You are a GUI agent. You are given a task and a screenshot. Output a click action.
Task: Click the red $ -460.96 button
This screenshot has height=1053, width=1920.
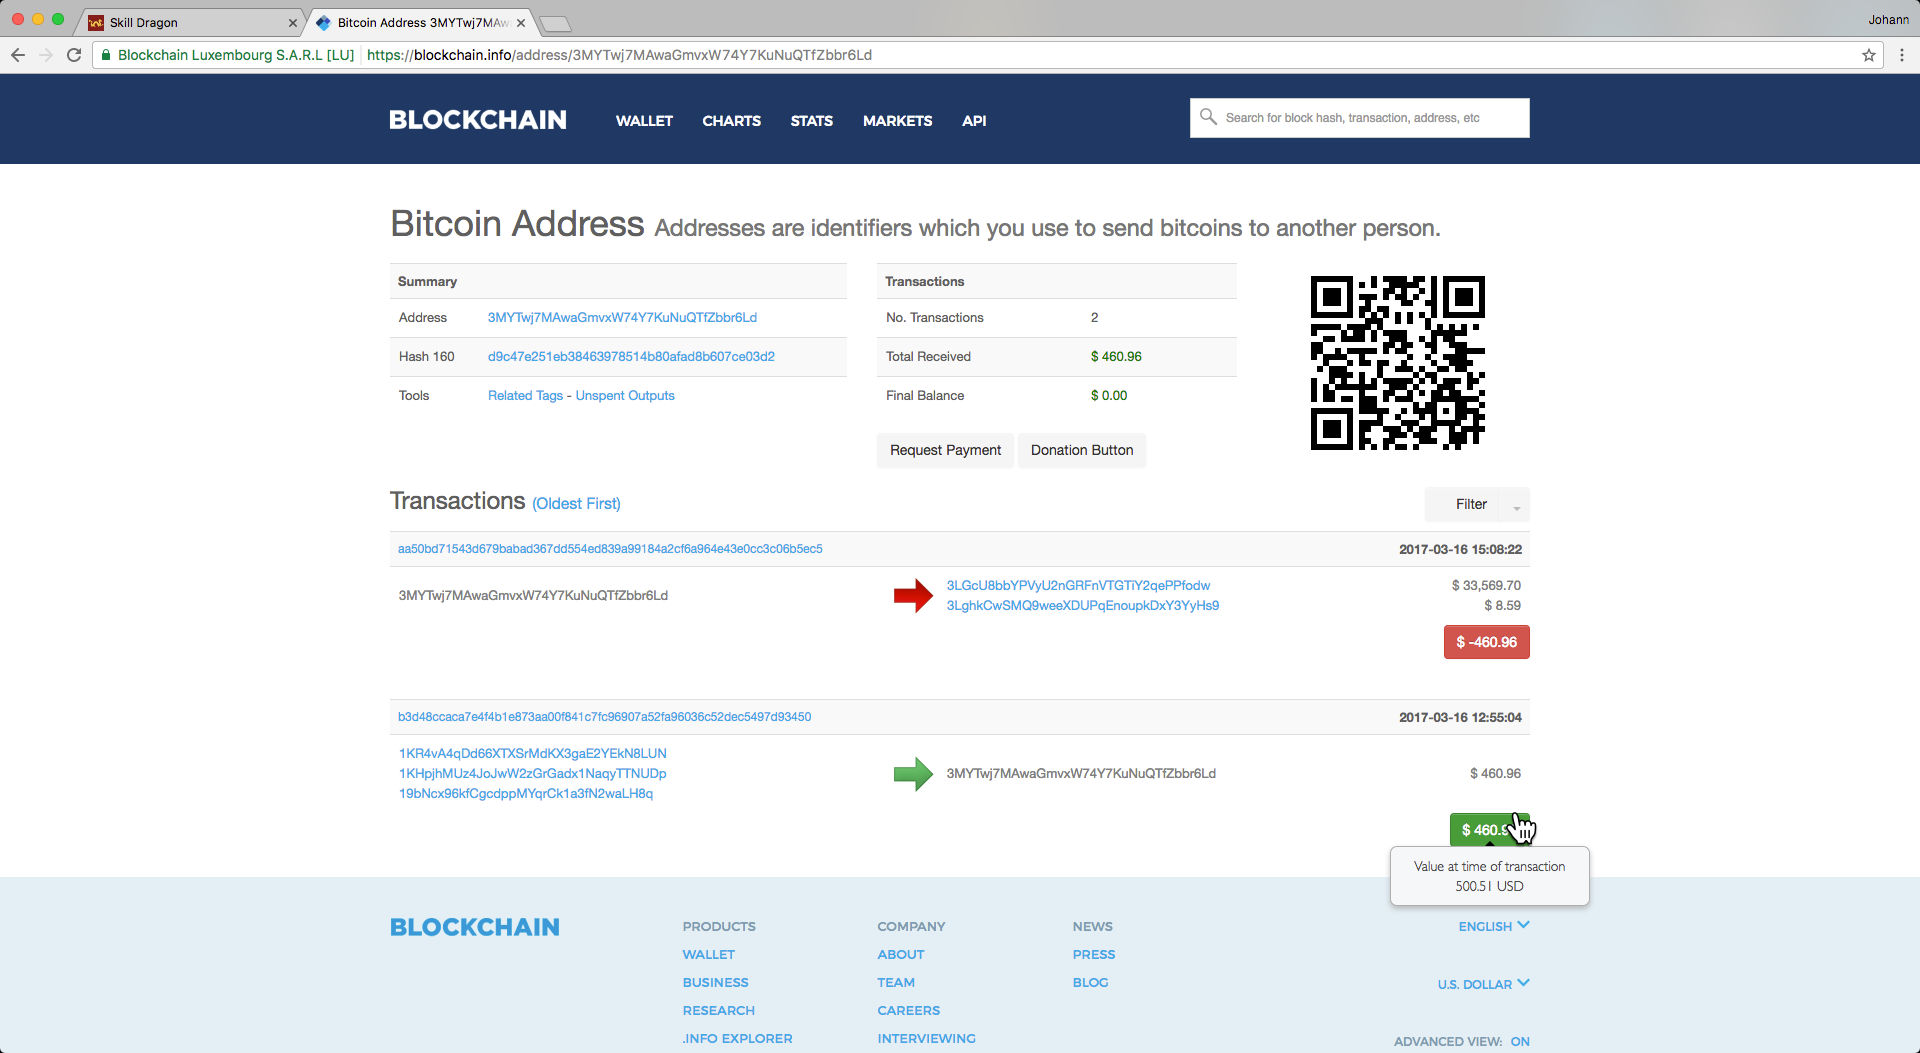point(1486,642)
